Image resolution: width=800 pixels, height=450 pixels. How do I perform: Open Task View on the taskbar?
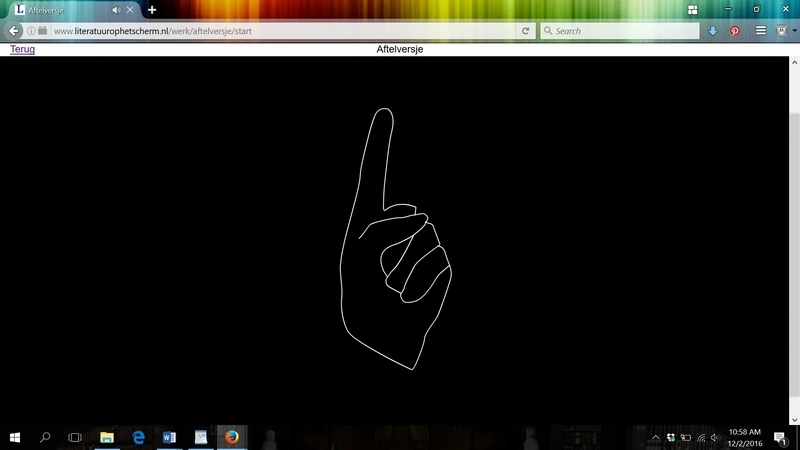75,437
